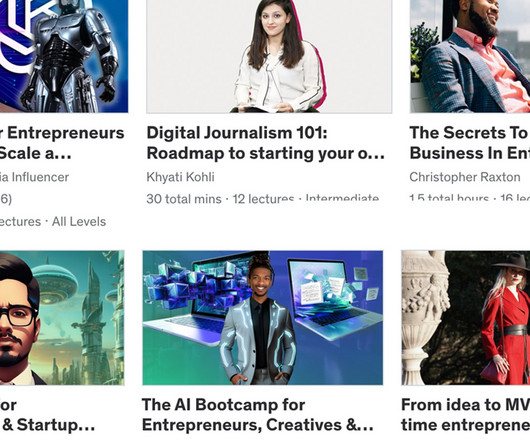Open the futuristic city avatar course thumbnail

click(62, 318)
